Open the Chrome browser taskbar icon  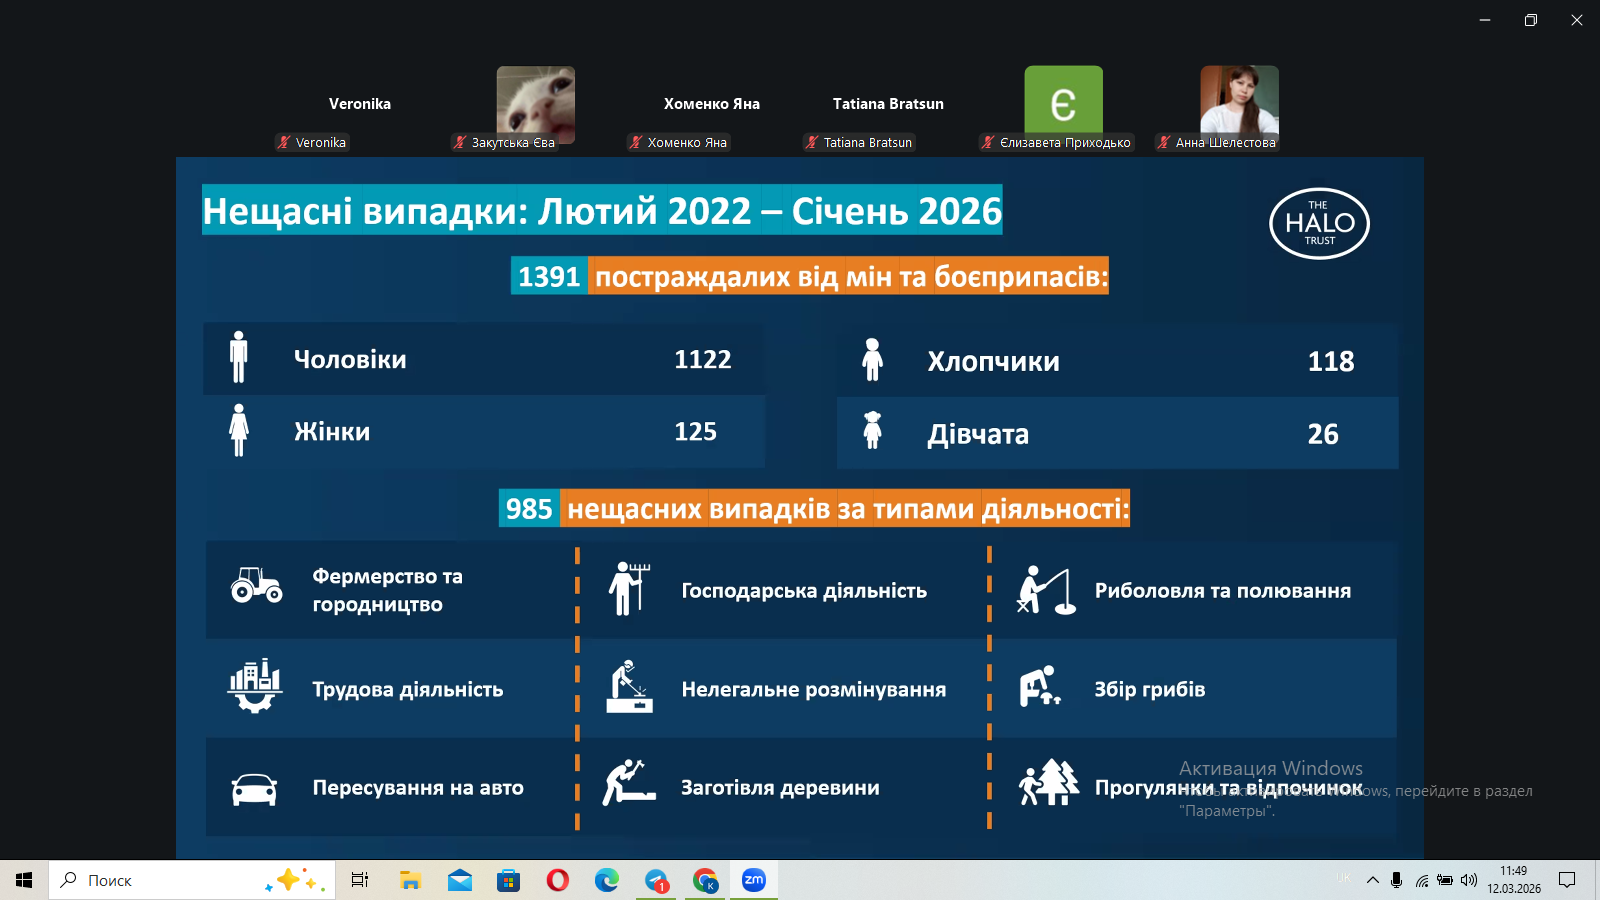(705, 880)
